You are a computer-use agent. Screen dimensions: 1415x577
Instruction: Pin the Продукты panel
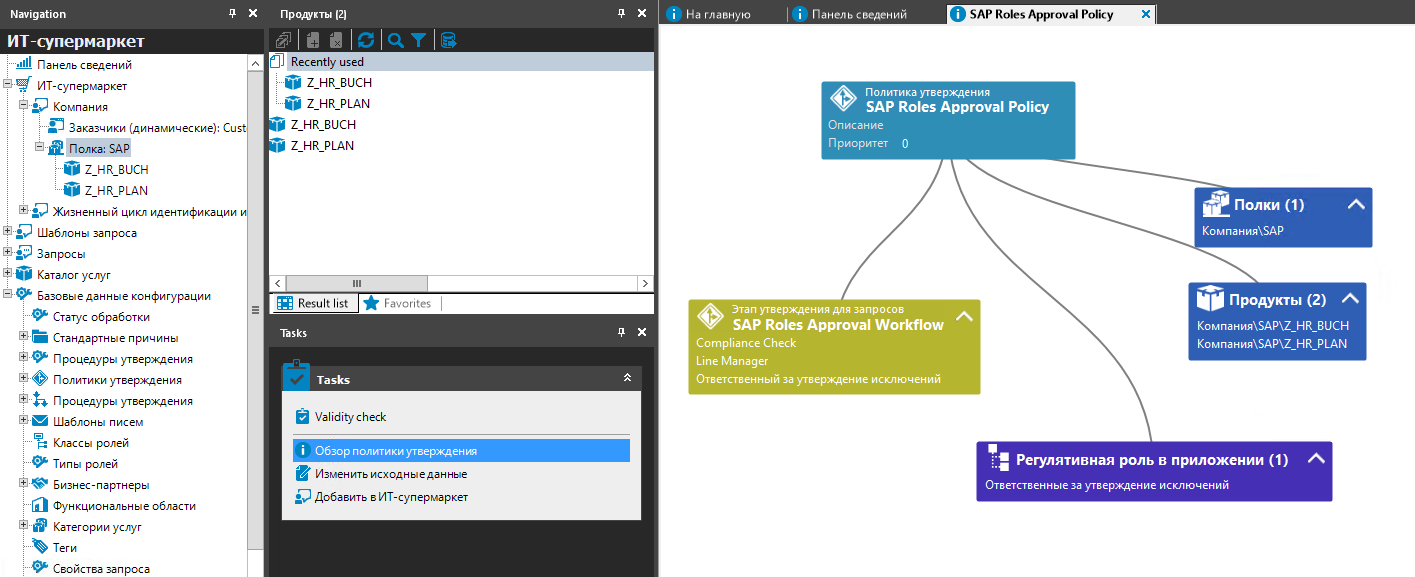(x=621, y=13)
